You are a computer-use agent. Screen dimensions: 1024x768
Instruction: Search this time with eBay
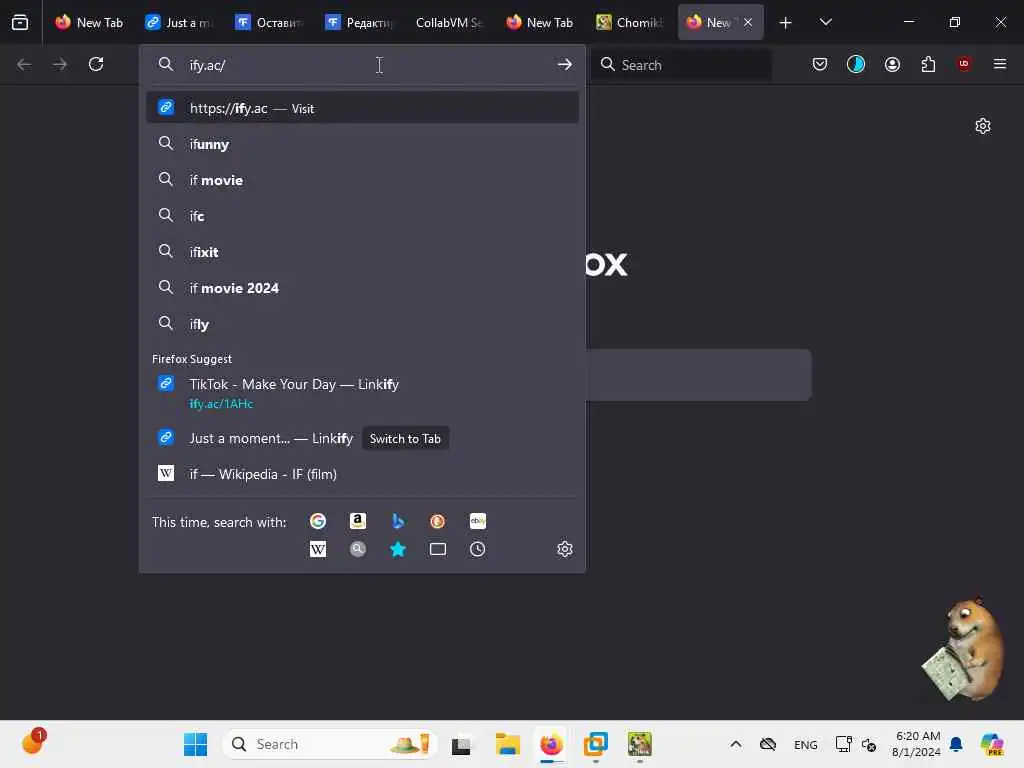(x=477, y=521)
